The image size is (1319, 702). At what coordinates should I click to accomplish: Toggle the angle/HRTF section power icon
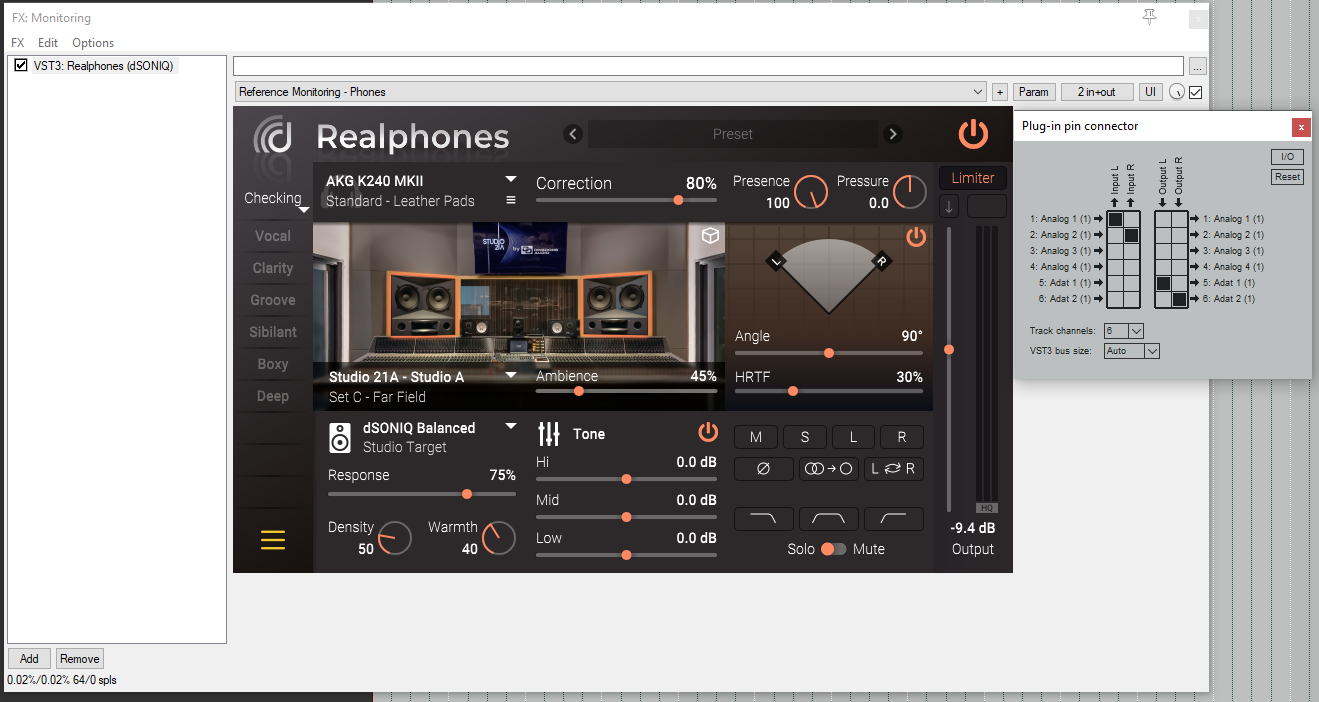(x=916, y=237)
